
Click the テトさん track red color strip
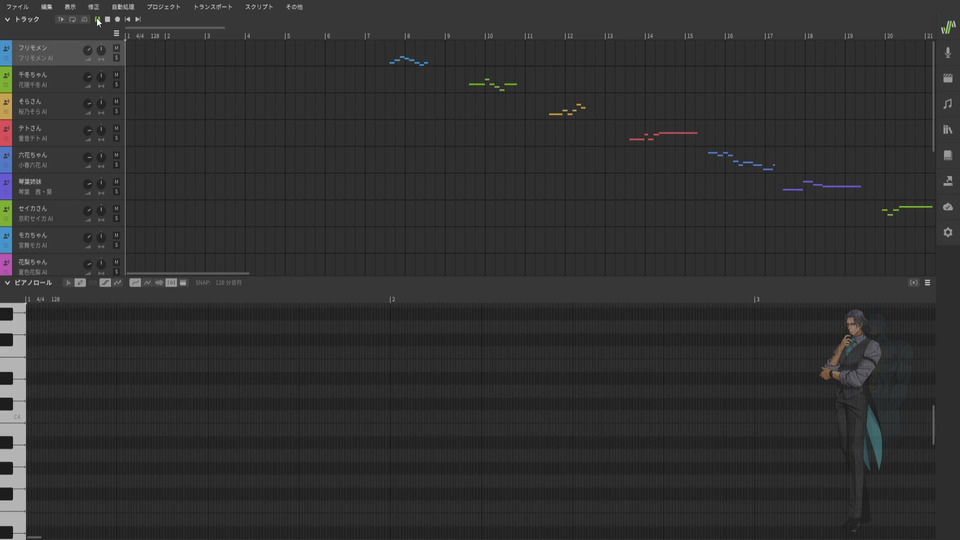click(x=6, y=133)
